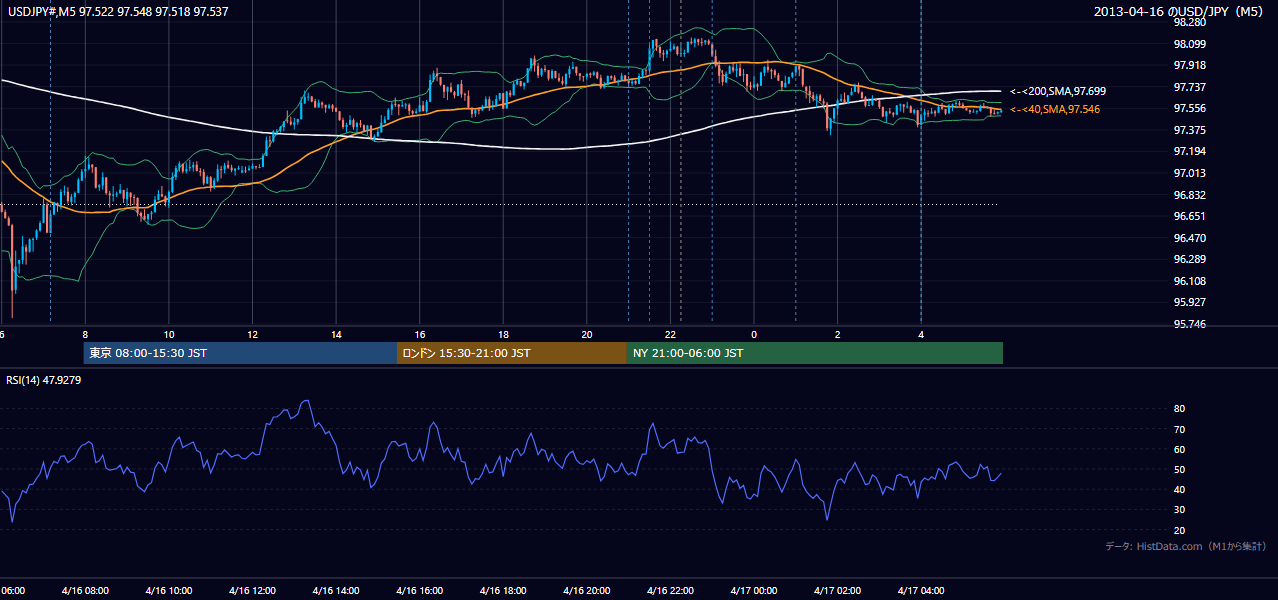This screenshot has width=1278, height=600.
Task: Click price axis value 97.737
Action: (1189, 87)
